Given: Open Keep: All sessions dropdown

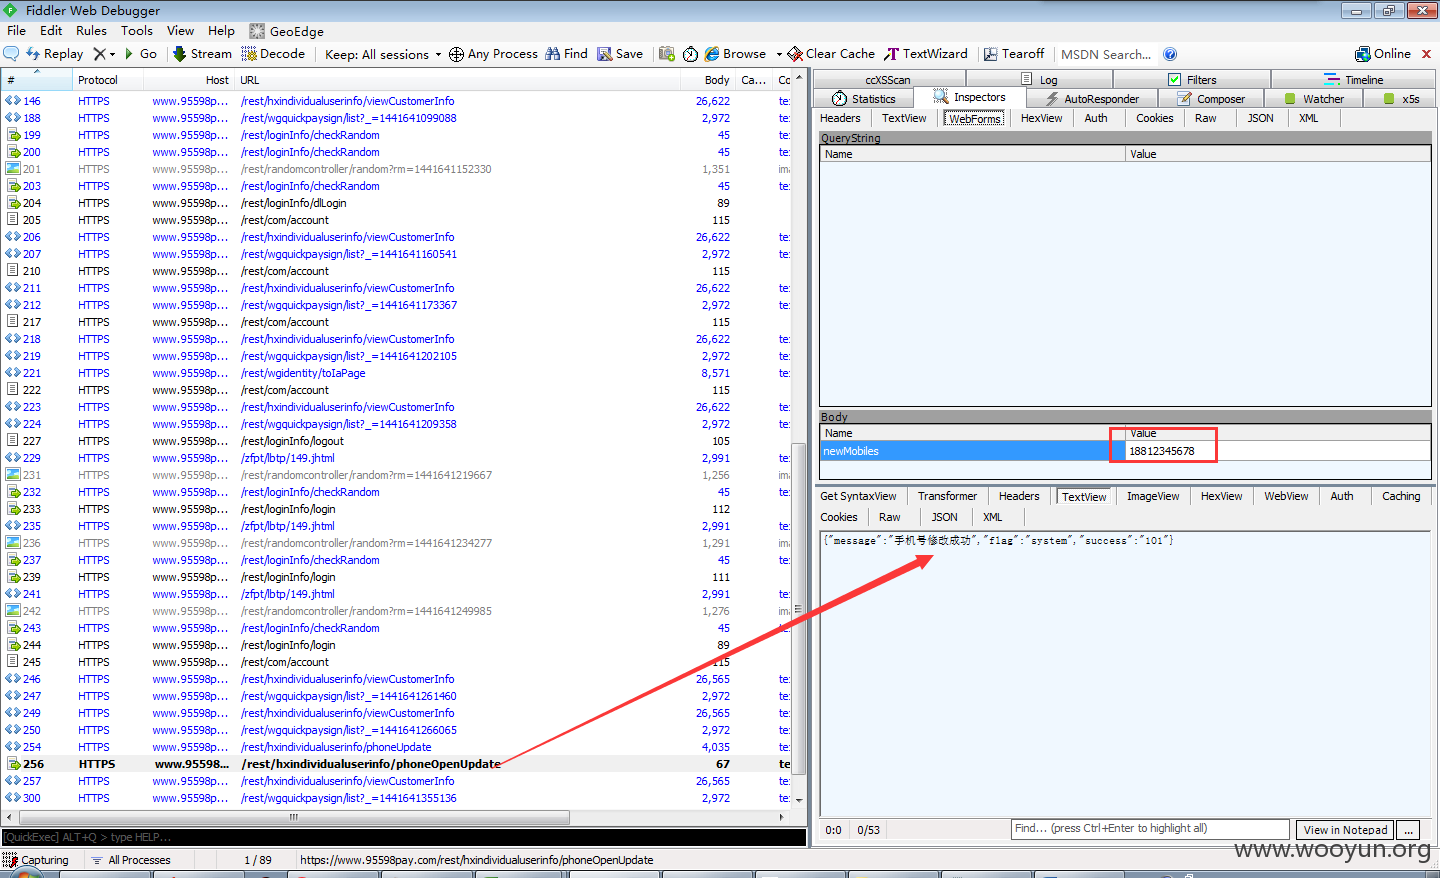Looking at the screenshot, I should pos(383,54).
